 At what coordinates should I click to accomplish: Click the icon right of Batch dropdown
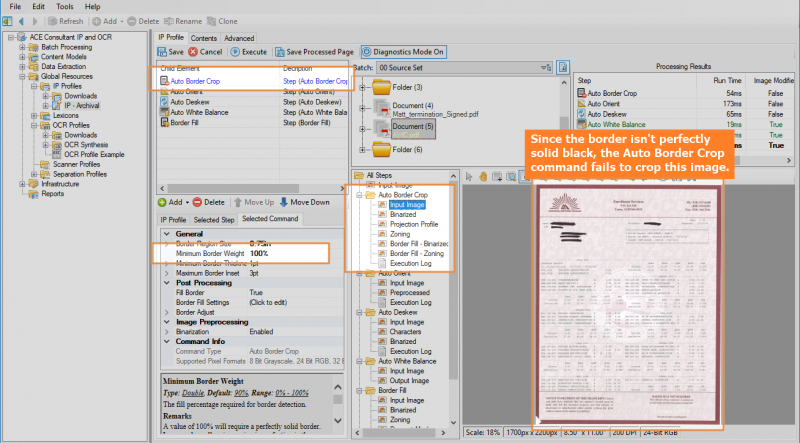pyautogui.click(x=563, y=67)
